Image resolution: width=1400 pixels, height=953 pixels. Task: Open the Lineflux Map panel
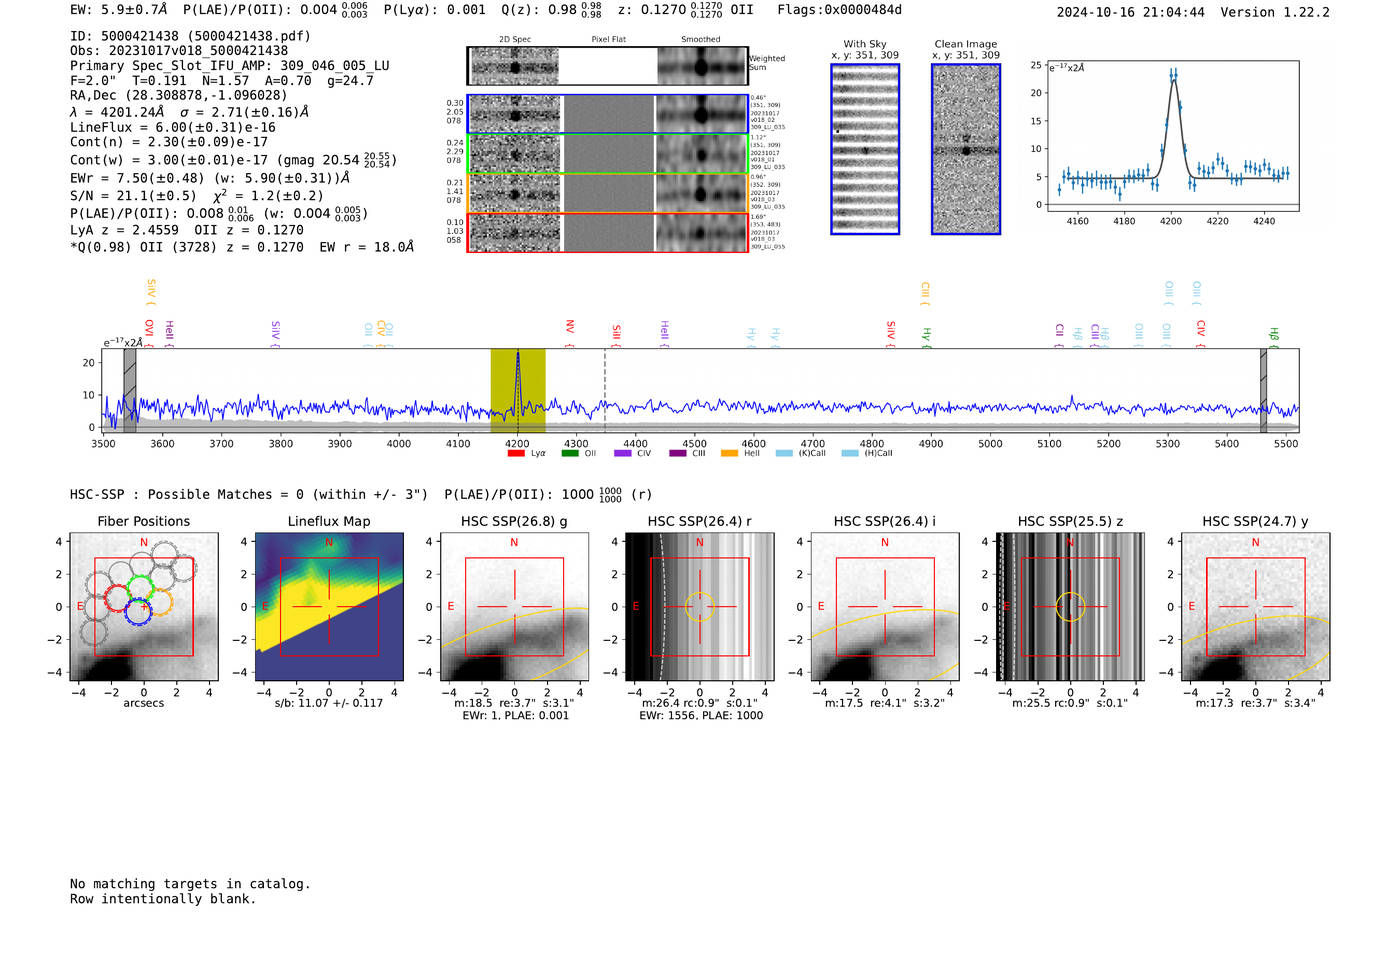329,606
